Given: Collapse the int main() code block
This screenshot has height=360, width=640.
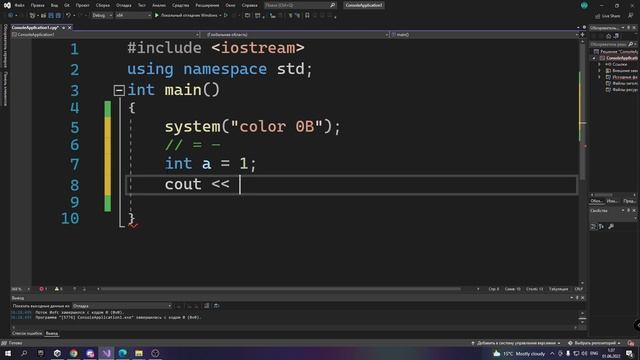Looking at the screenshot, I should click(119, 90).
